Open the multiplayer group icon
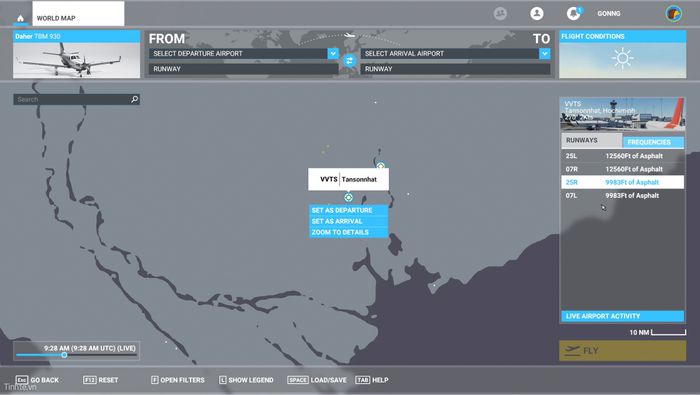 click(x=500, y=13)
